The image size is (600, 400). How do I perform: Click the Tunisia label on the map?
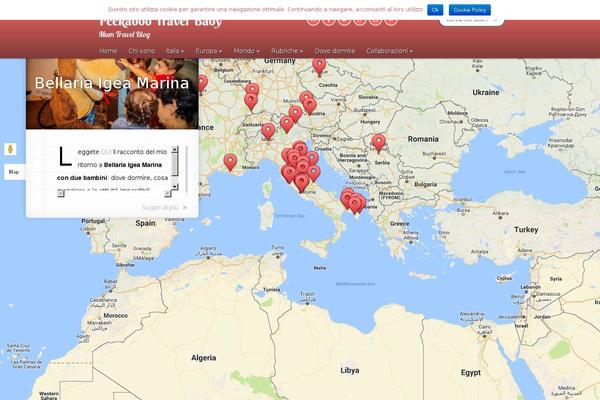tap(272, 290)
